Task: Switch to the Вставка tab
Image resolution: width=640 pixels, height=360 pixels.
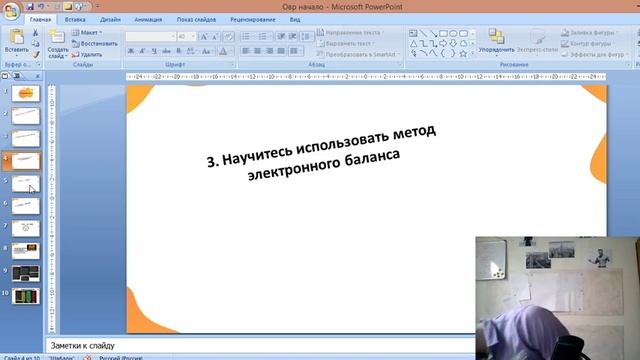Action: [x=75, y=20]
